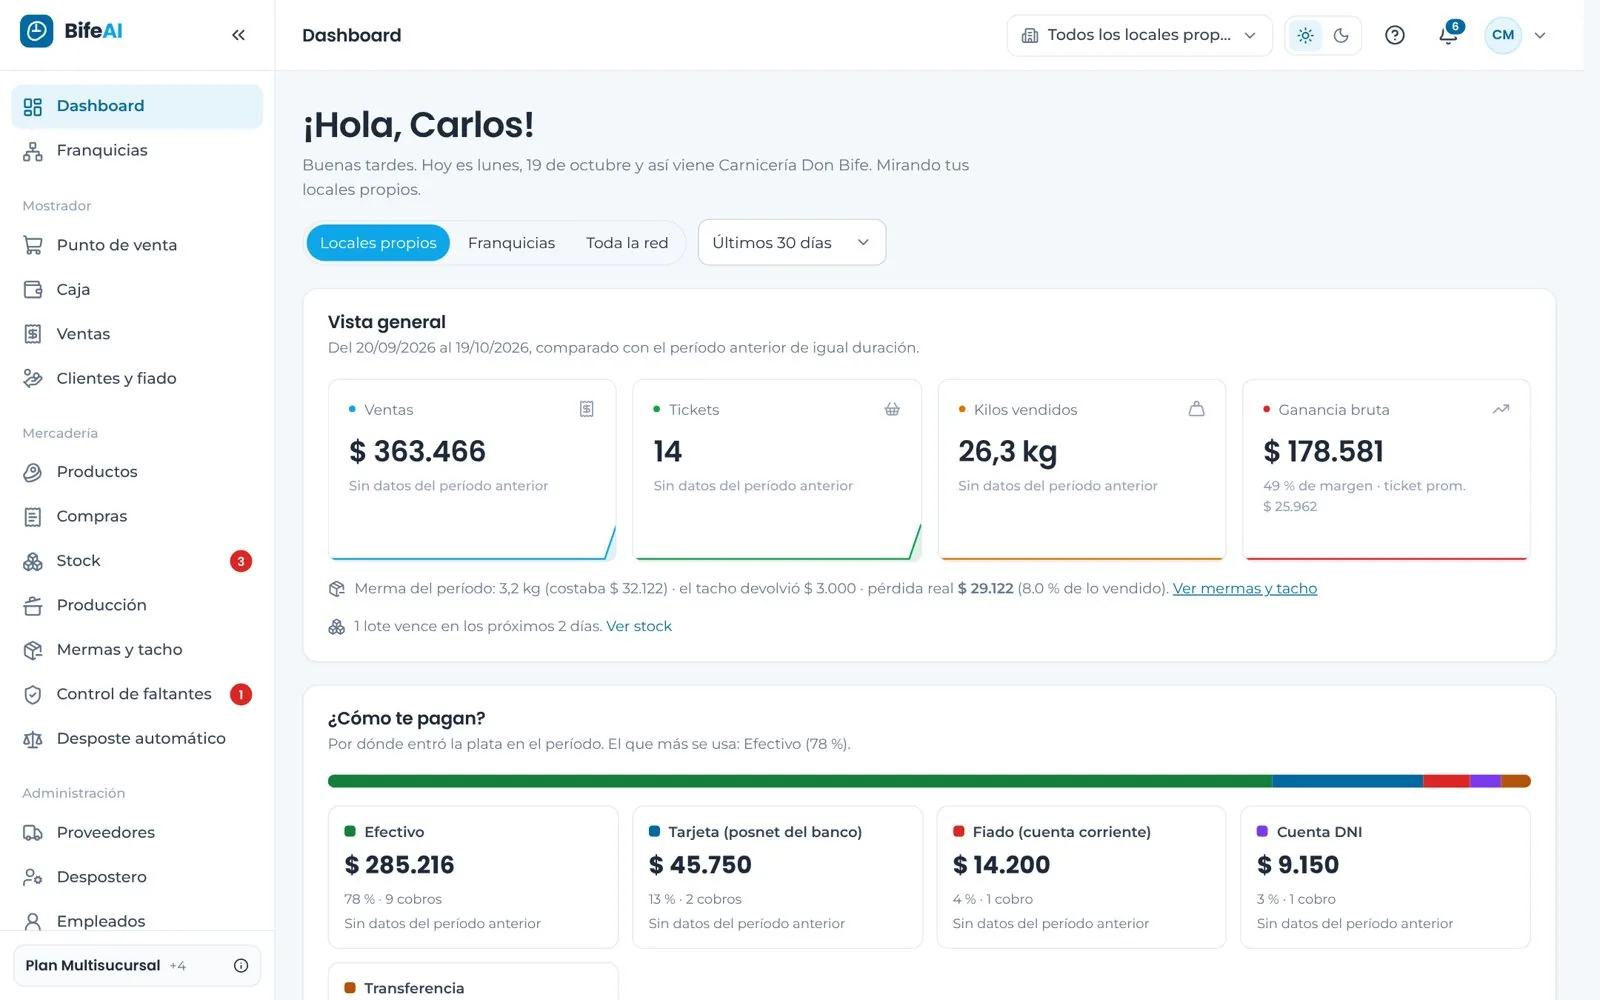Click the BifeAI logo icon
The height and width of the screenshot is (1000, 1600).
click(x=37, y=31)
